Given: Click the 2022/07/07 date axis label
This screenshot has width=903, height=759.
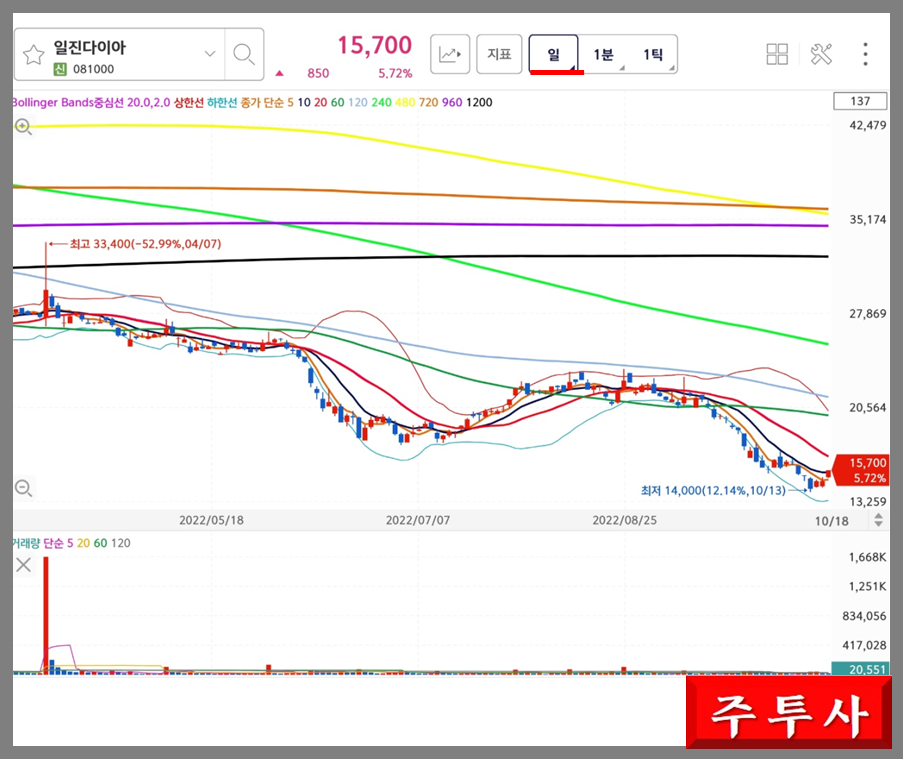Looking at the screenshot, I should pyautogui.click(x=418, y=520).
